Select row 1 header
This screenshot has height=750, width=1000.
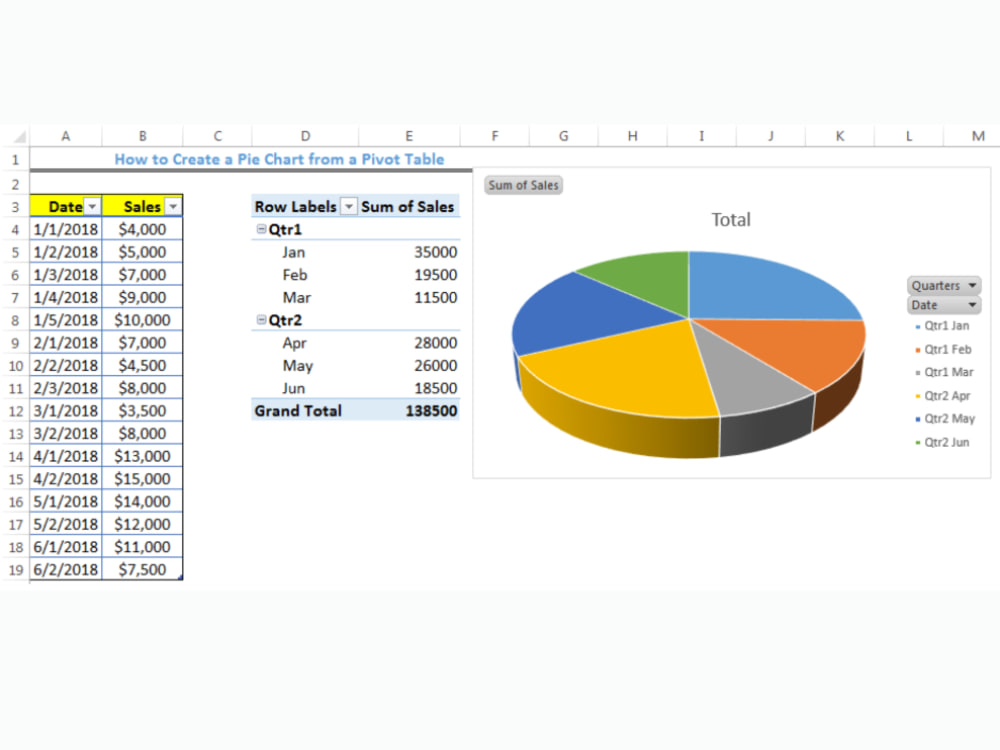(15, 159)
